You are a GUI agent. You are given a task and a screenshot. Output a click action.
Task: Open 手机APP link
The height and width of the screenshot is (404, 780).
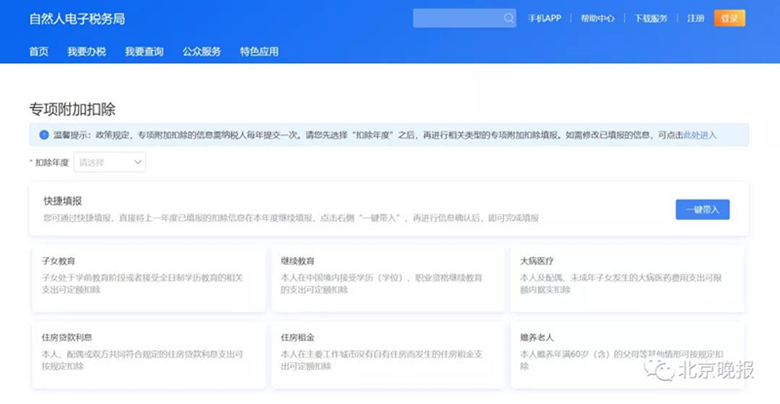coord(544,18)
